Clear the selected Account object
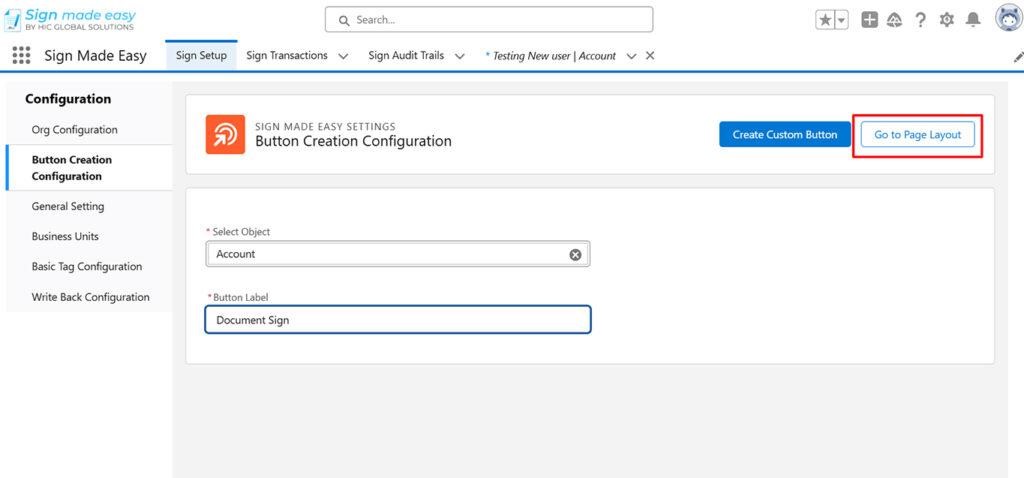 (x=575, y=255)
